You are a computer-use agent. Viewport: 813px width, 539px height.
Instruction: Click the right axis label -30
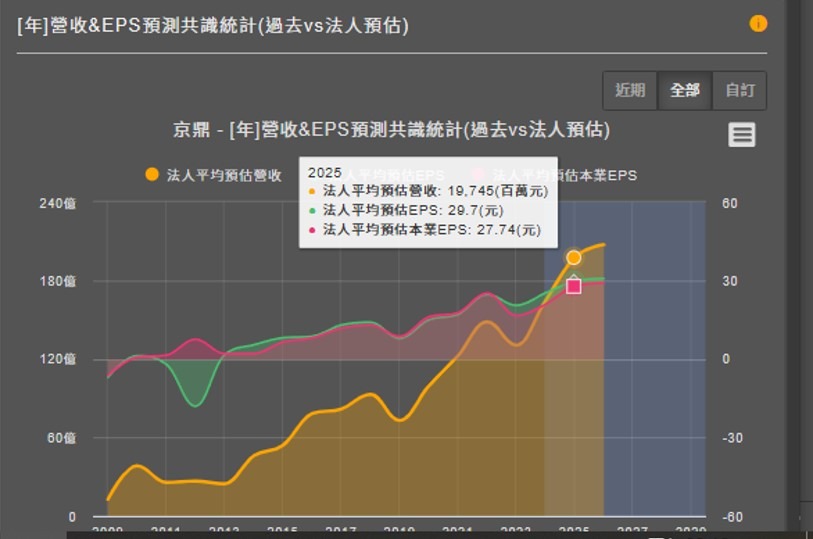click(732, 438)
